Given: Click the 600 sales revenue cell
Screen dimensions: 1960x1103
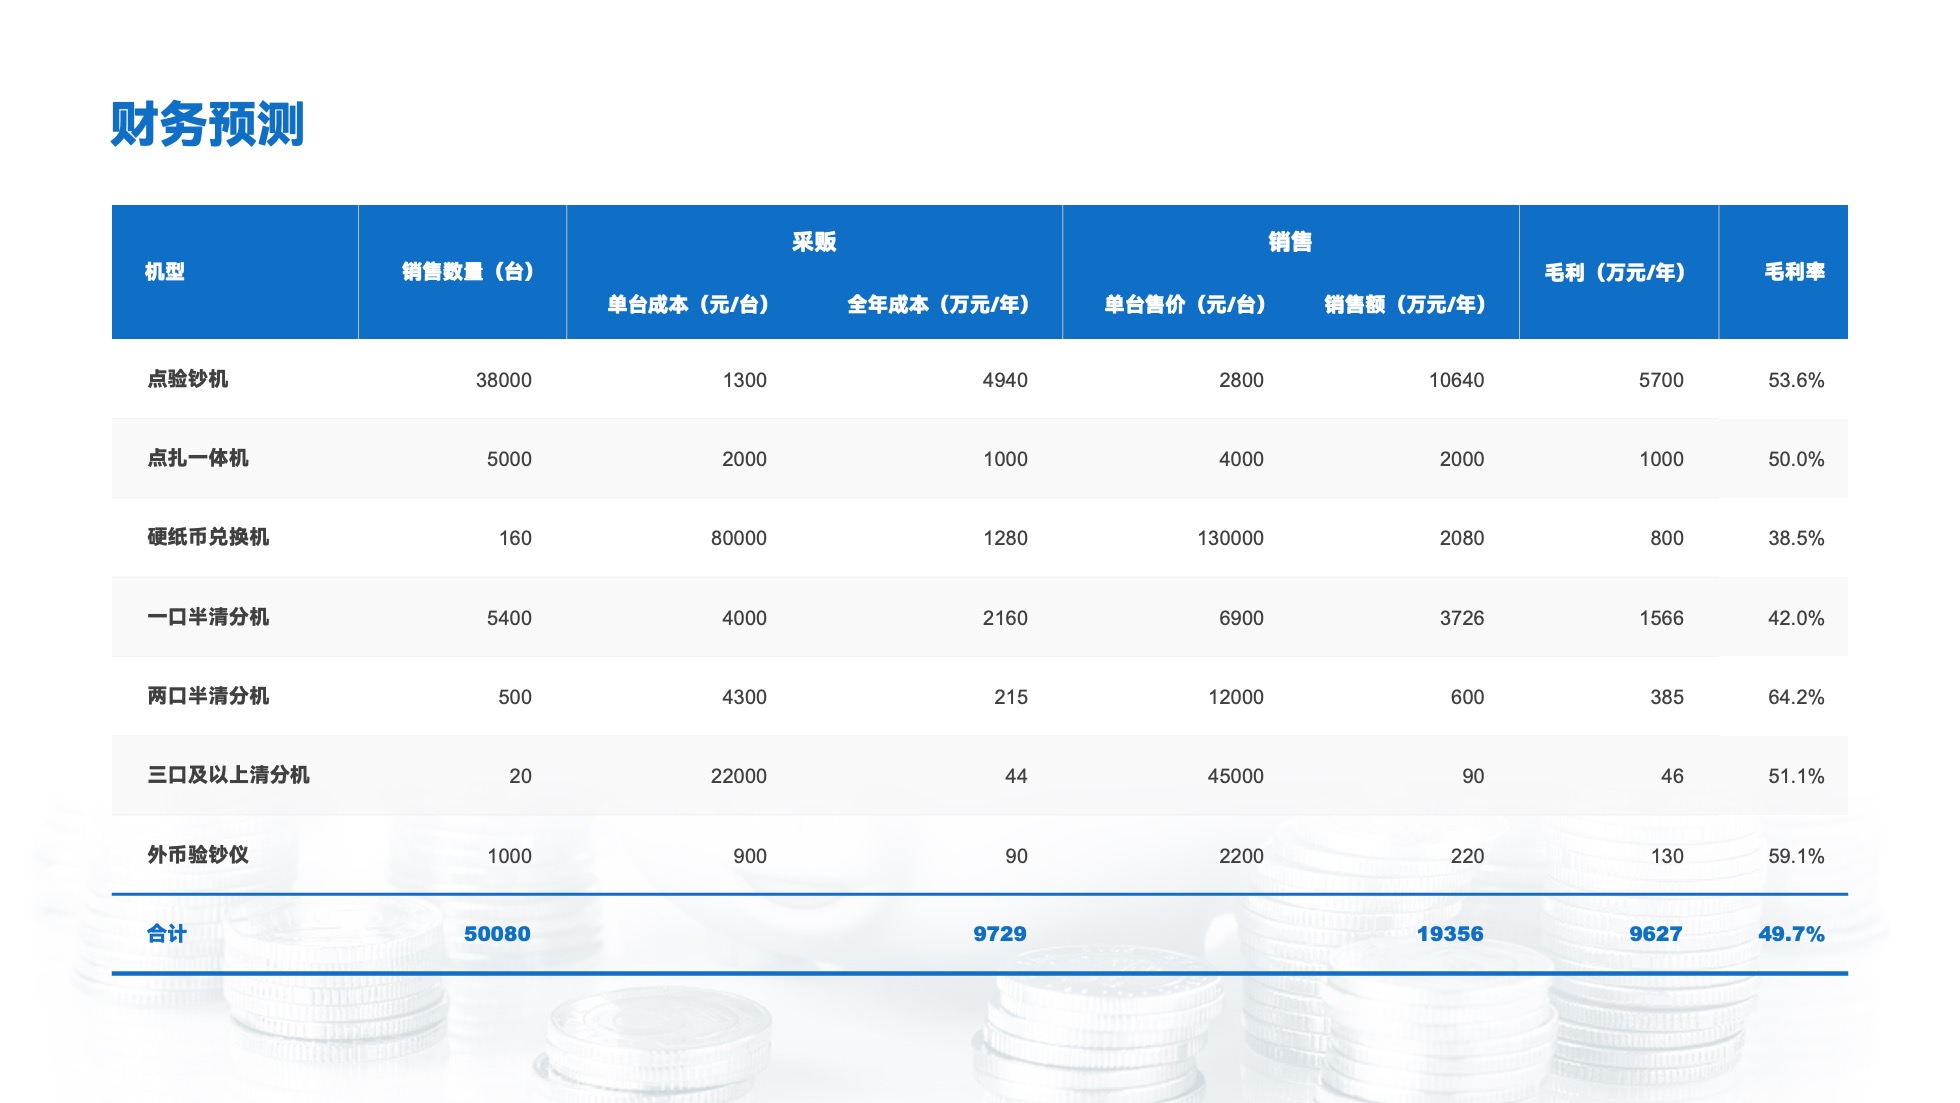Looking at the screenshot, I should (x=1467, y=697).
